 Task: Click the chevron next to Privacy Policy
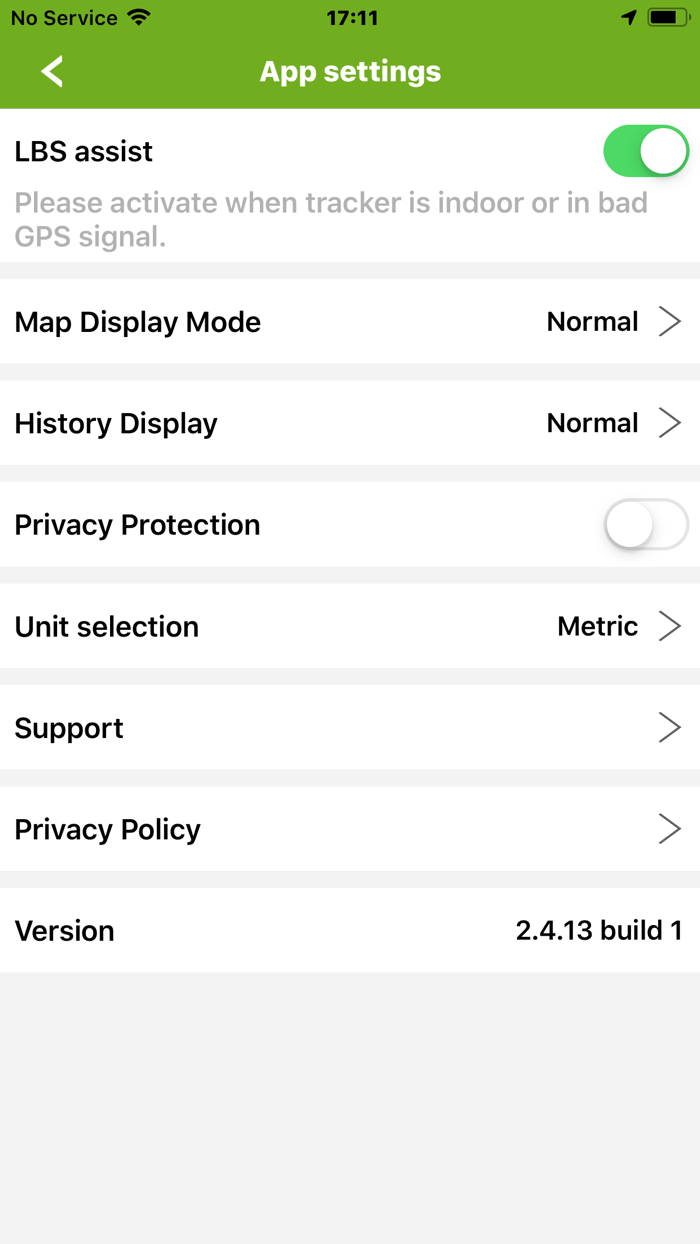670,828
